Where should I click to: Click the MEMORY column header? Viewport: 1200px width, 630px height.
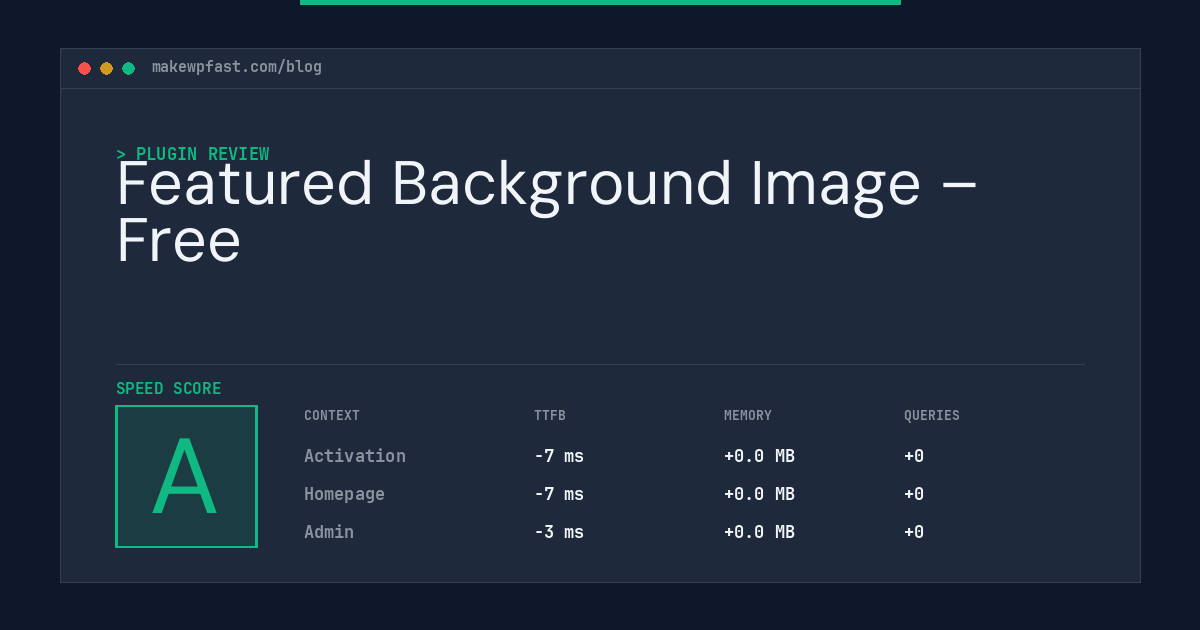(748, 415)
